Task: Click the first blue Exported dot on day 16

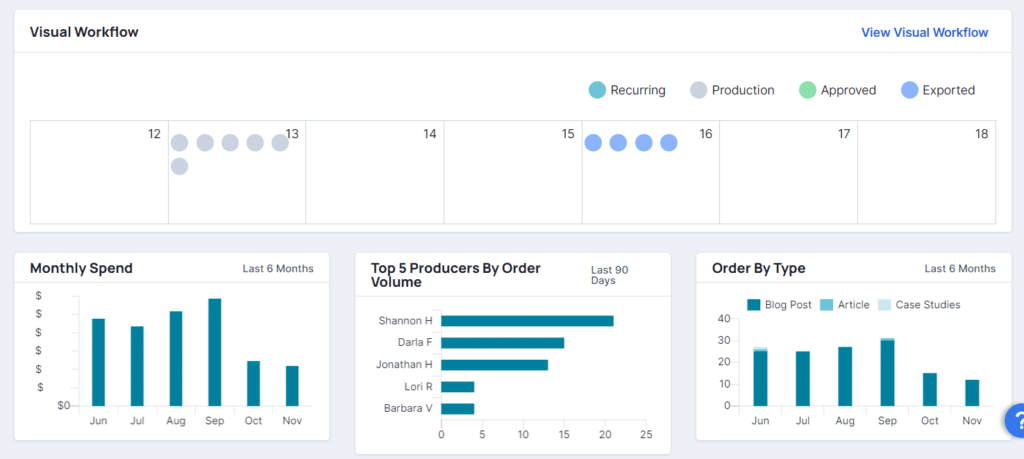Action: tap(593, 143)
